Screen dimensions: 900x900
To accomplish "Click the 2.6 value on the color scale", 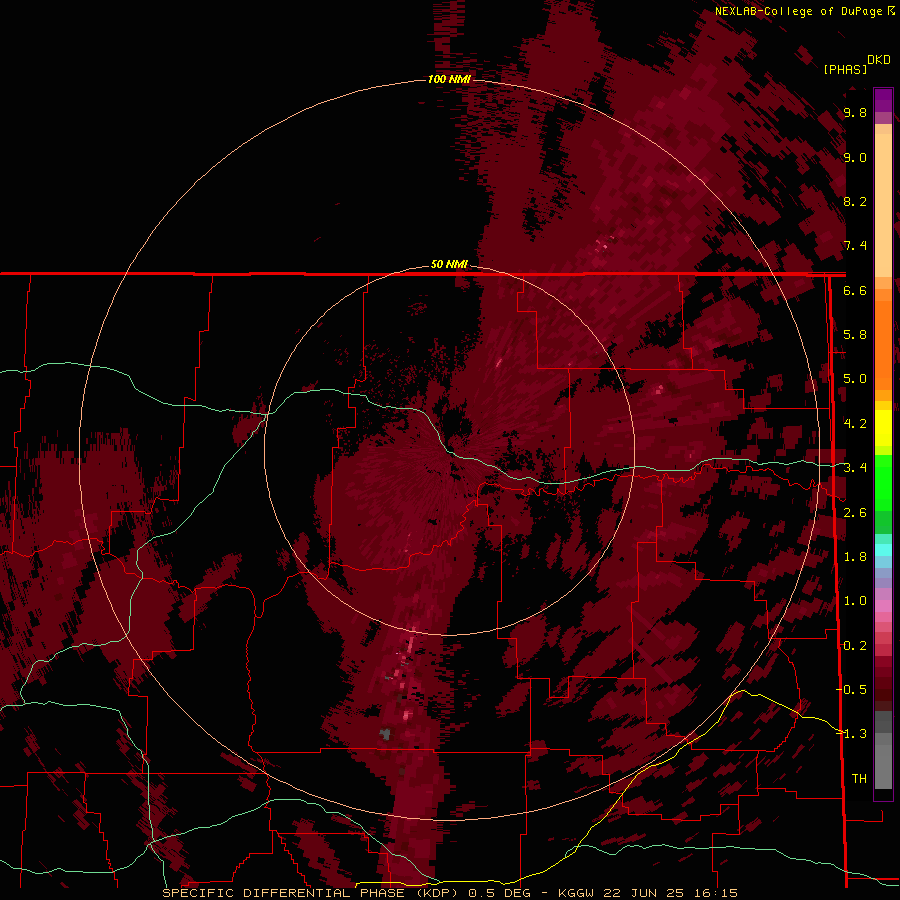I will [855, 512].
